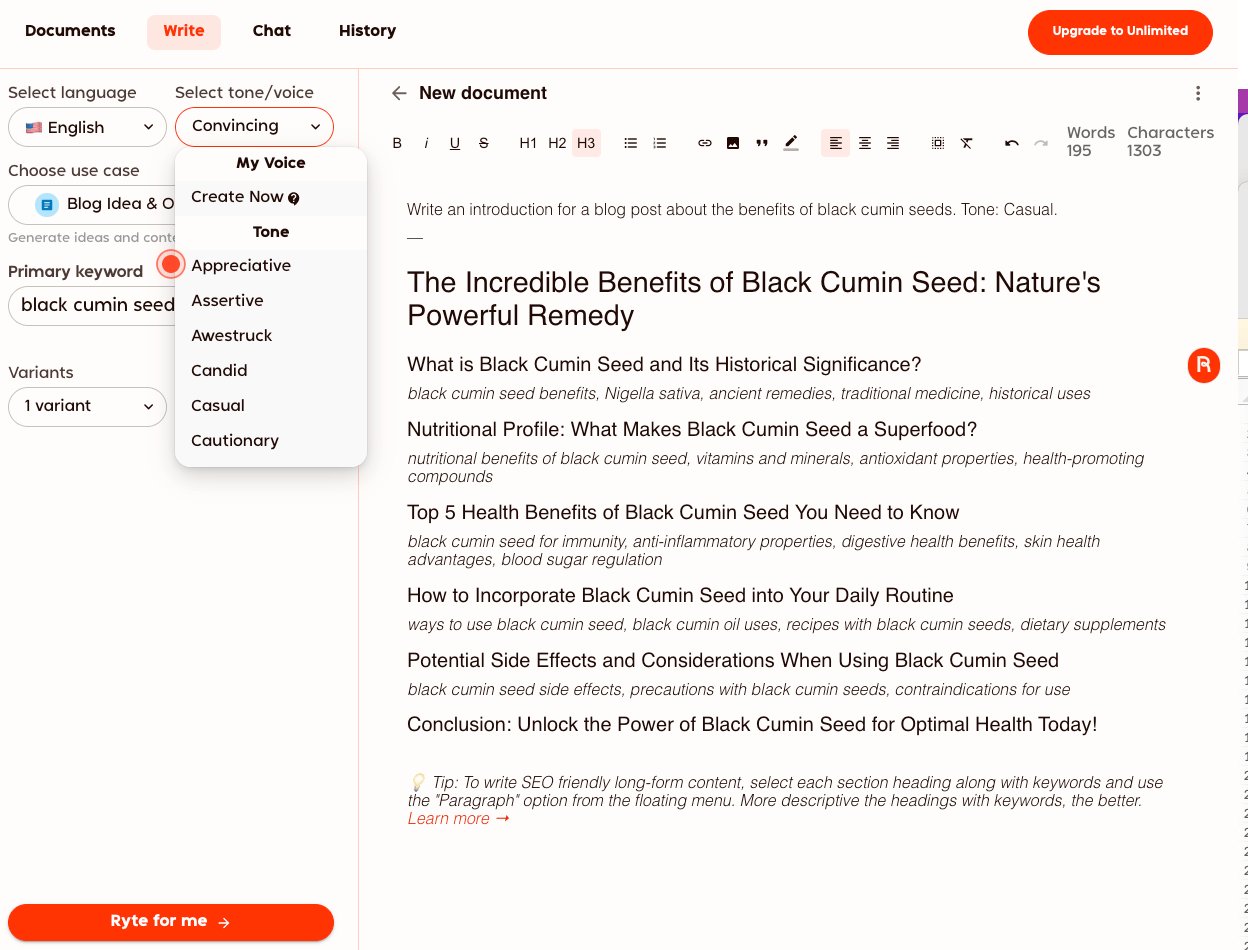Click the Characters 1303 counter
This screenshot has width=1248, height=950.
[x=1170, y=142]
